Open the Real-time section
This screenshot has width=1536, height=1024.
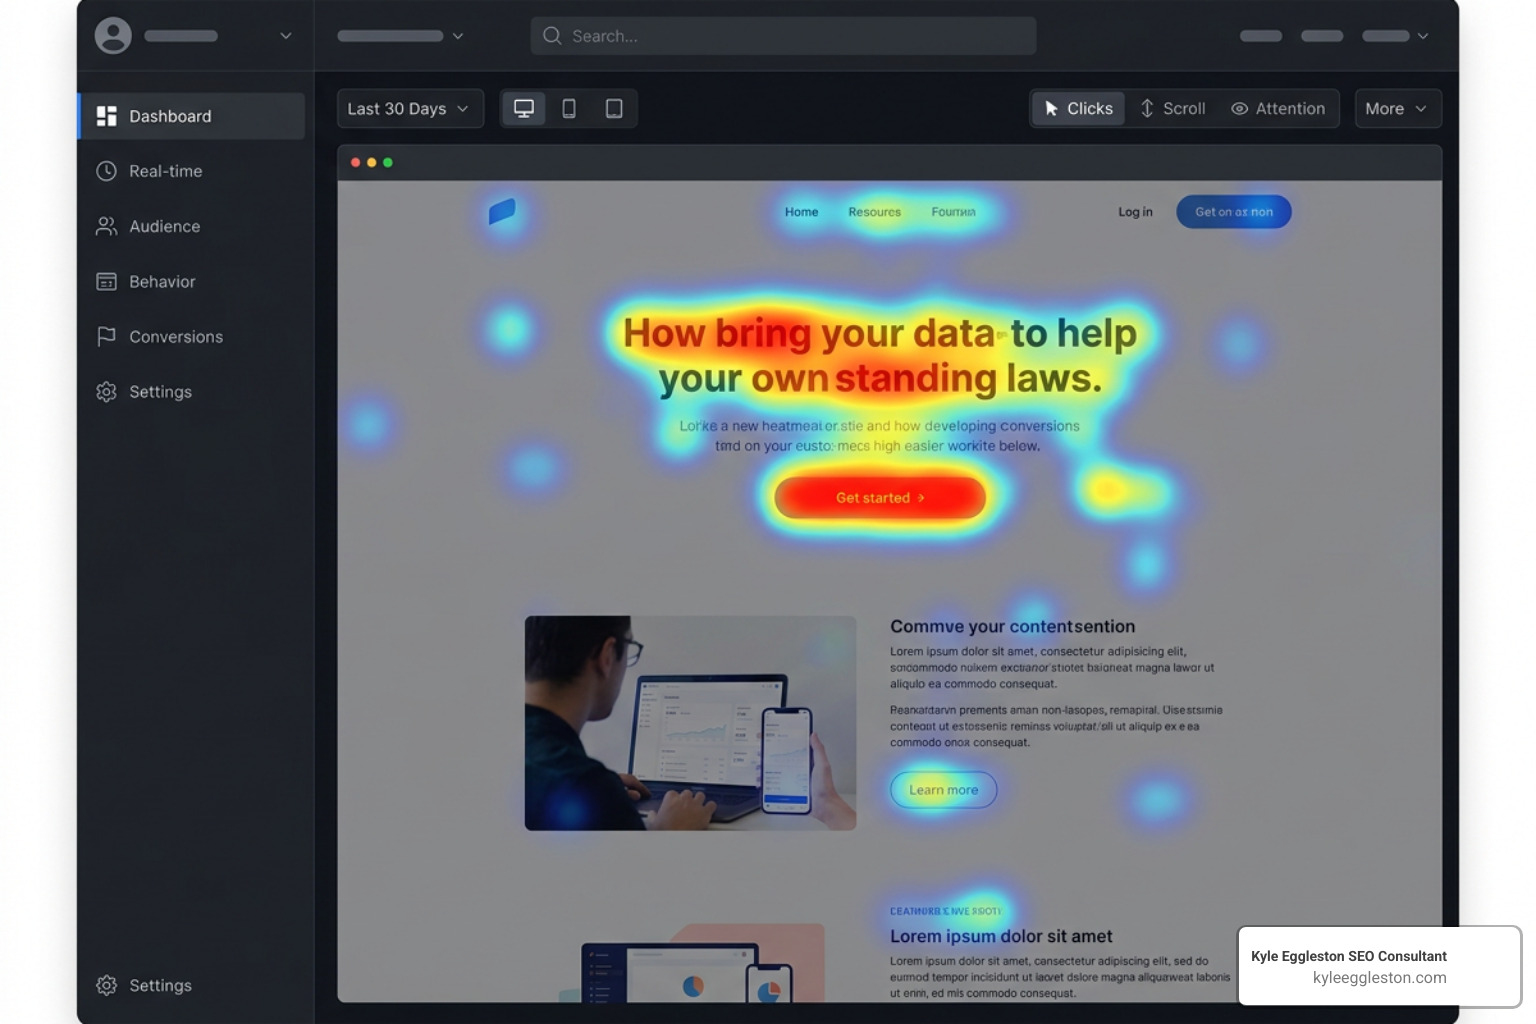[x=165, y=171]
